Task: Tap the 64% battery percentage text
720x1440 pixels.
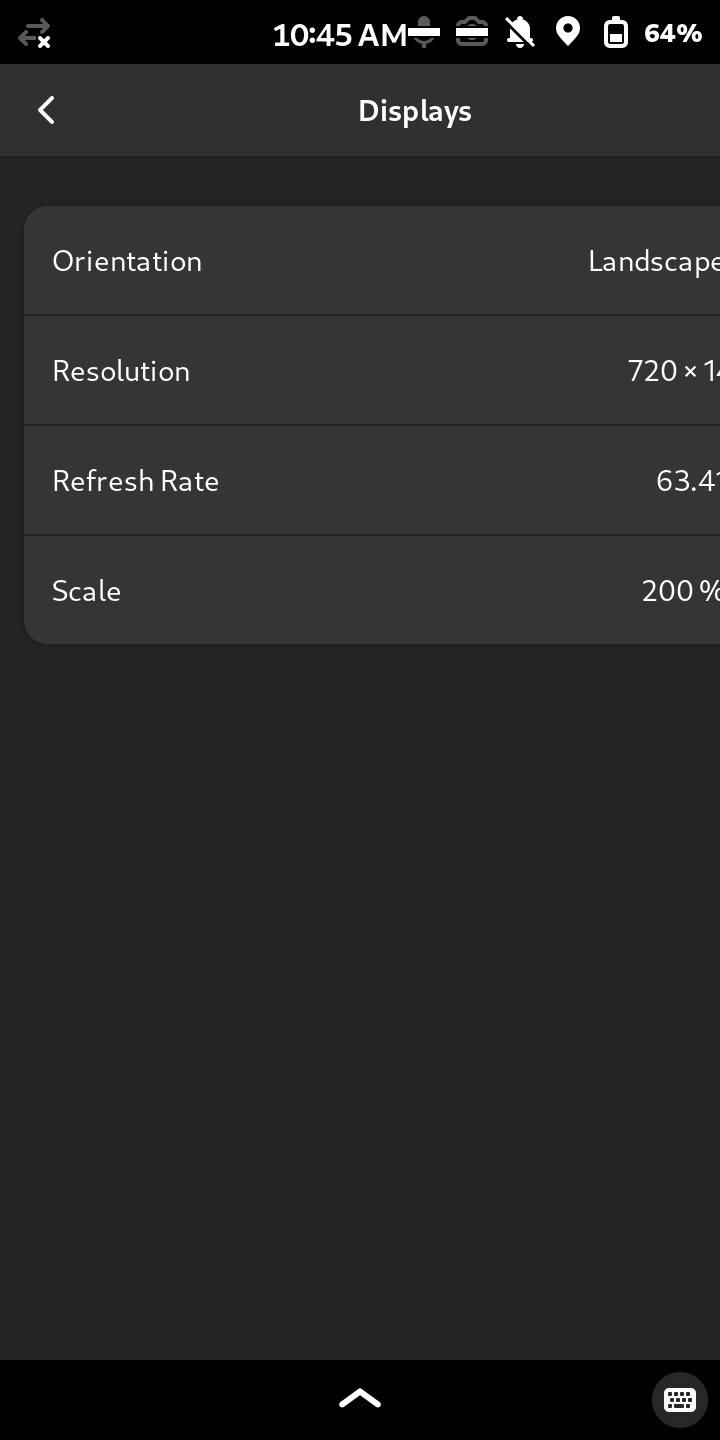Action: [x=673, y=34]
